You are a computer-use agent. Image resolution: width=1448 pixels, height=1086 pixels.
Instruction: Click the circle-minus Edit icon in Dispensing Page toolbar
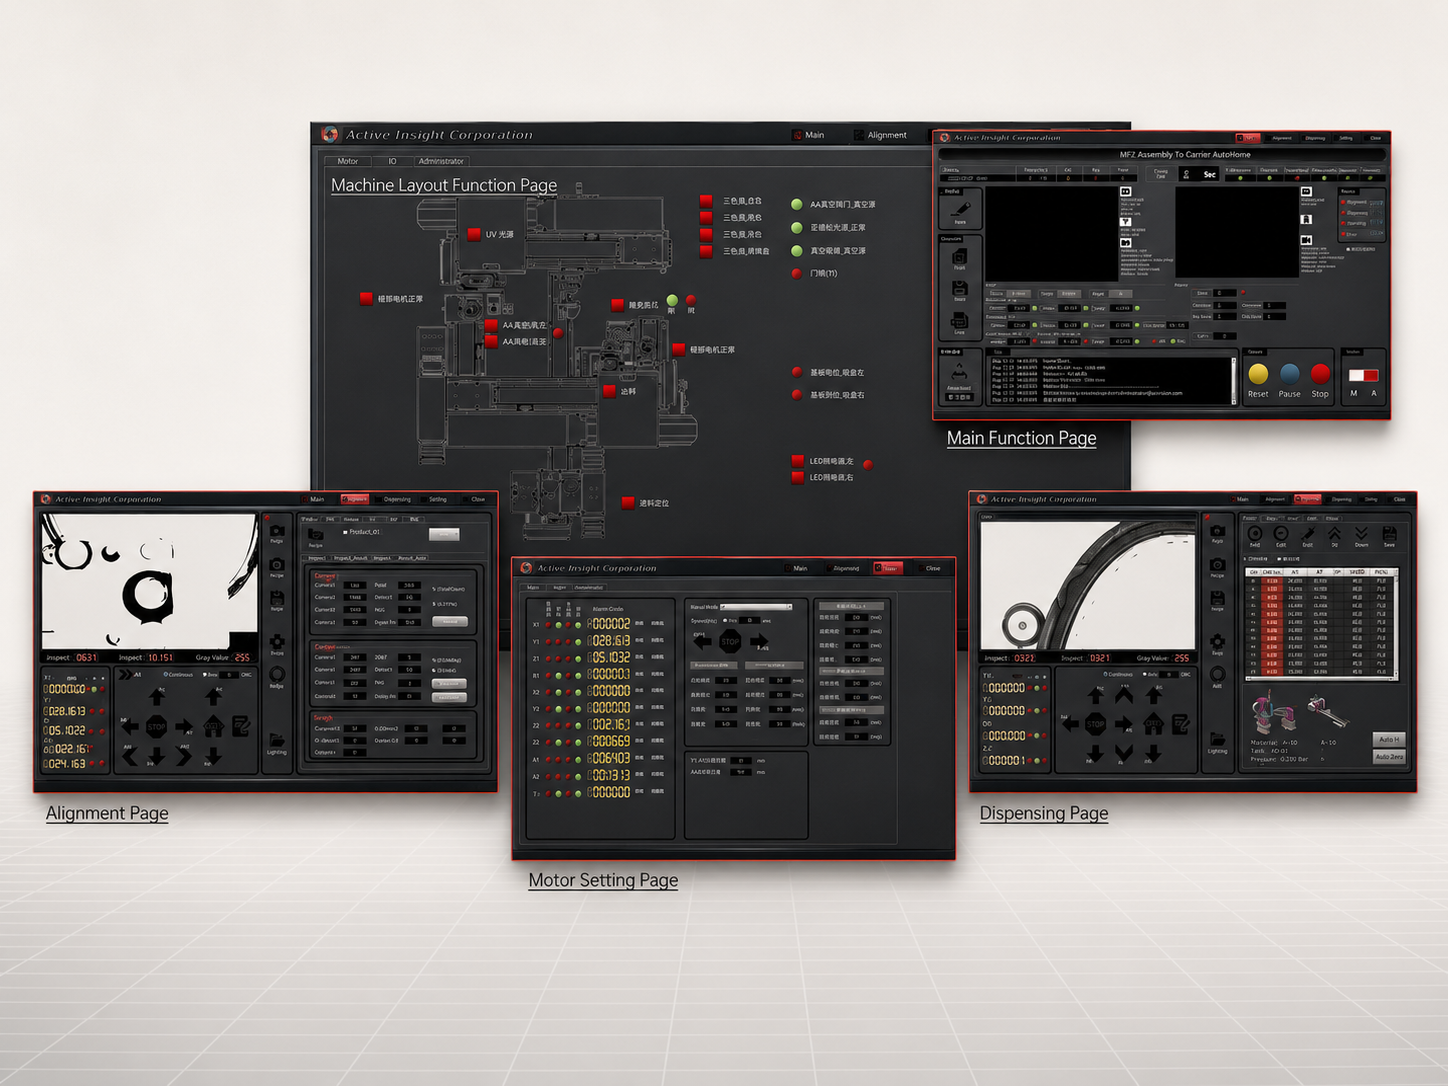tap(1281, 534)
